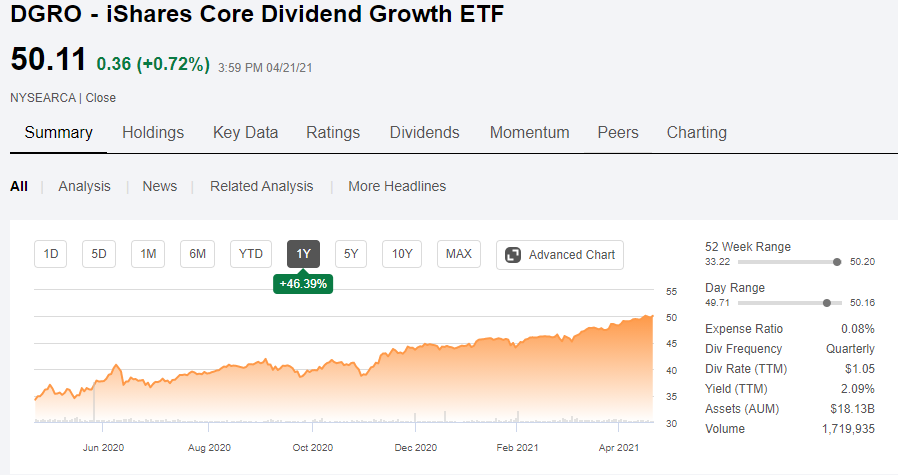
Task: Click the Jun 2020 axis label
Action: (103, 447)
